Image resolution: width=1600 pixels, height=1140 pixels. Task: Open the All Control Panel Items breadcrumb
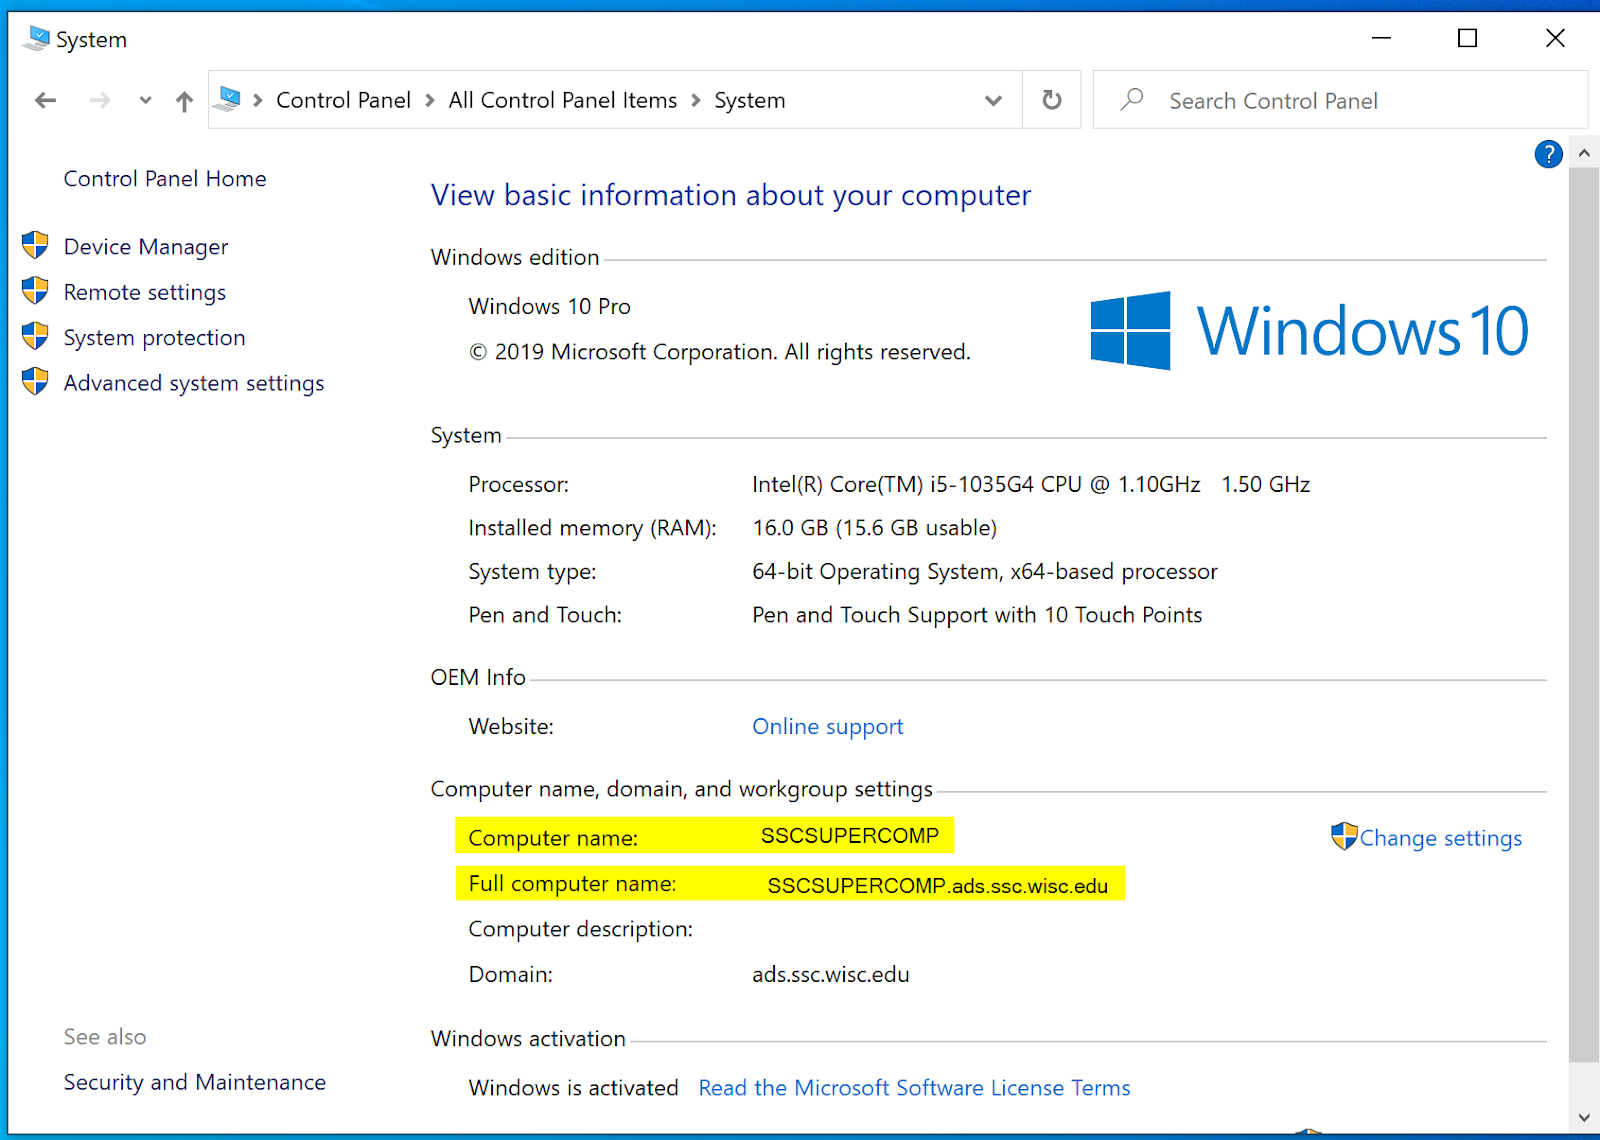tap(562, 100)
